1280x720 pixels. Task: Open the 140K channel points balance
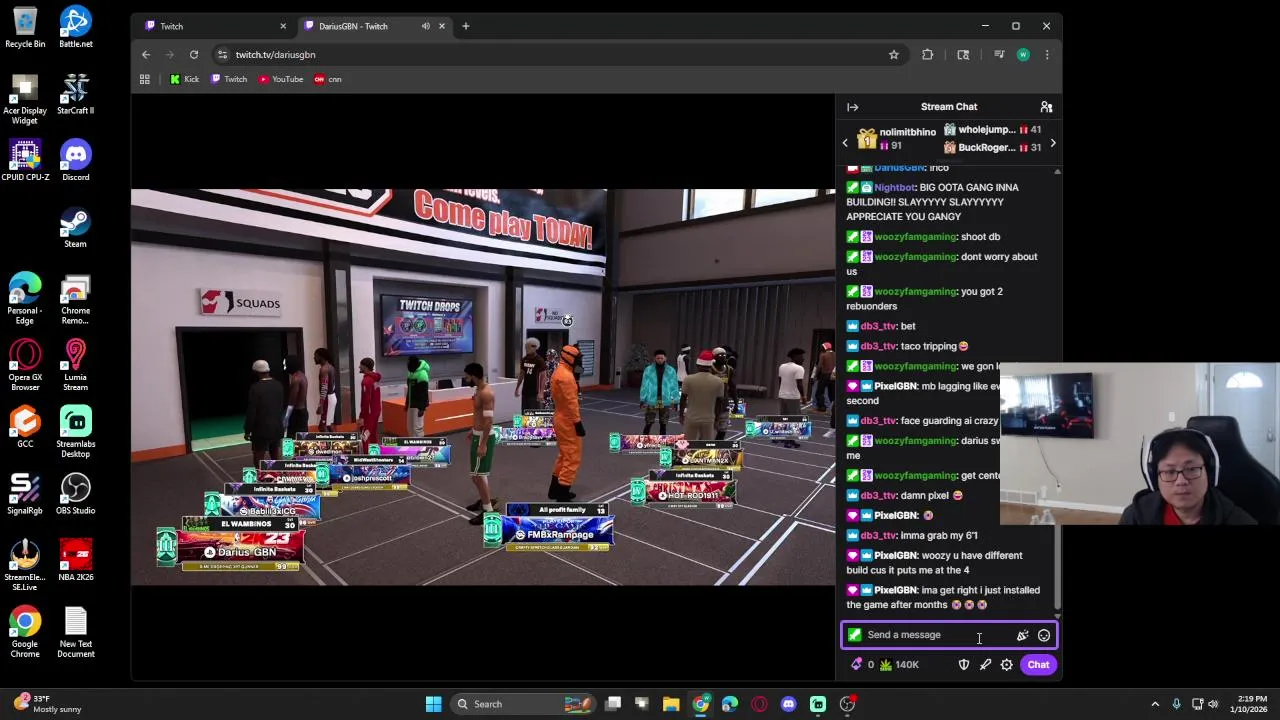(x=899, y=665)
